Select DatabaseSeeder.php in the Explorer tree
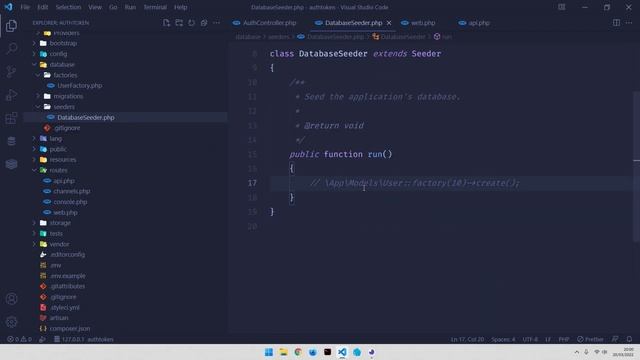This screenshot has width=640, height=360. pos(86,117)
